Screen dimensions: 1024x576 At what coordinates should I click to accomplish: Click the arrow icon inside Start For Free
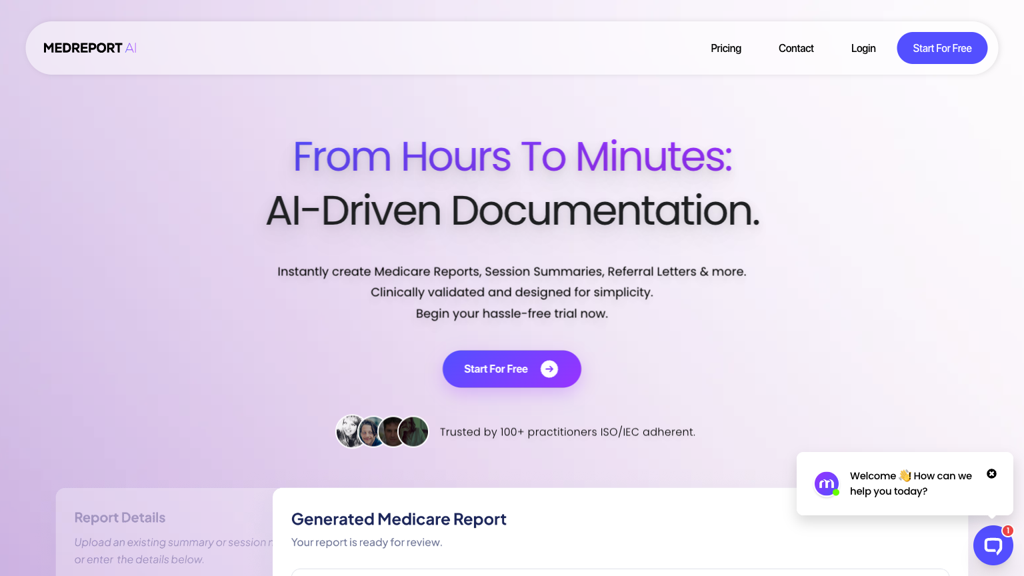(549, 369)
